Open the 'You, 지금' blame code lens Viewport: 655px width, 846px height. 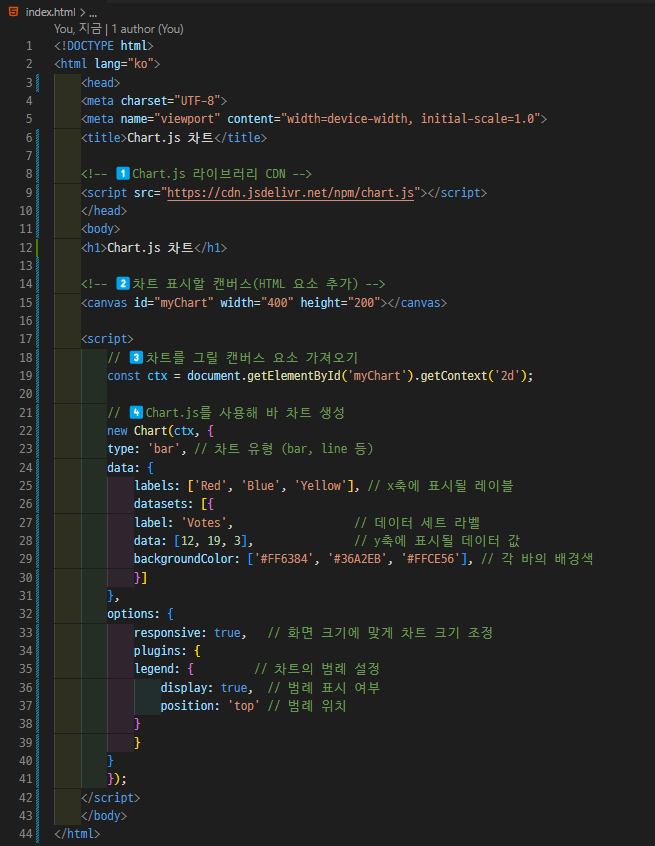(x=78, y=29)
